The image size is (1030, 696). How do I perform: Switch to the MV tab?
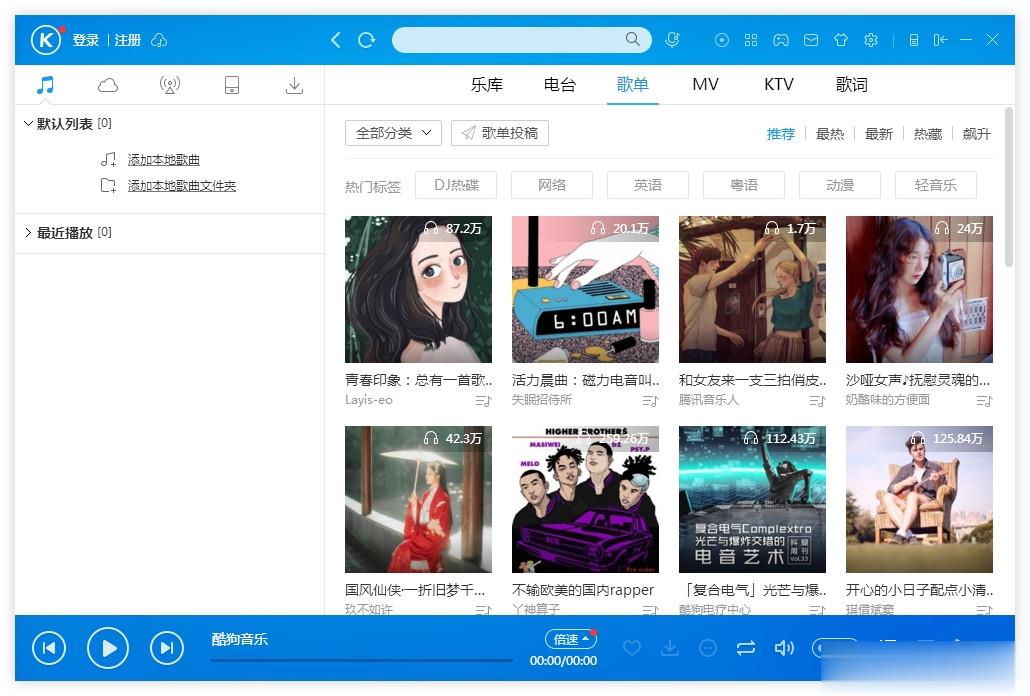705,85
